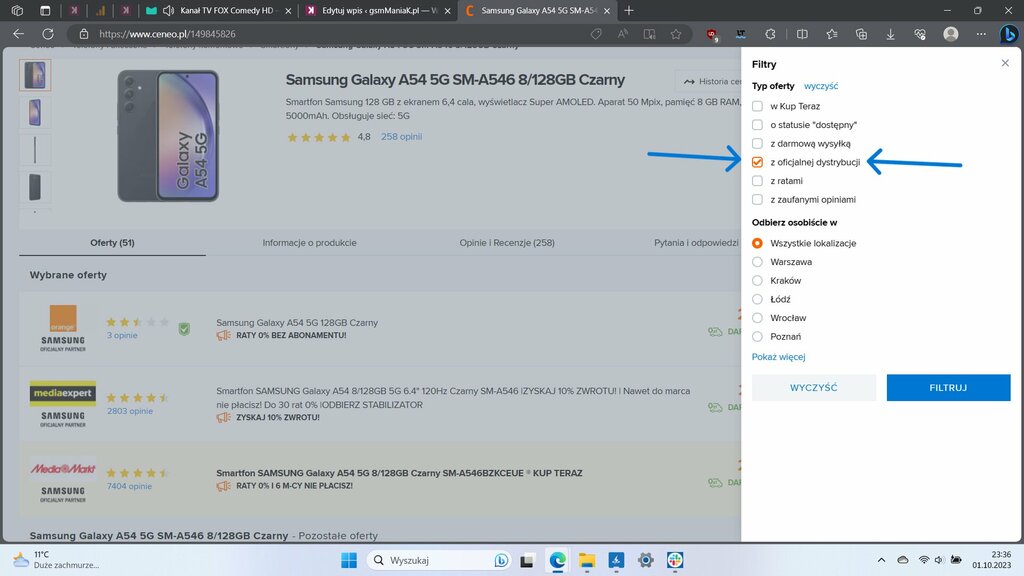The height and width of the screenshot is (576, 1024).
Task: Switch to 'Oferty (51)' tab
Action: click(112, 242)
